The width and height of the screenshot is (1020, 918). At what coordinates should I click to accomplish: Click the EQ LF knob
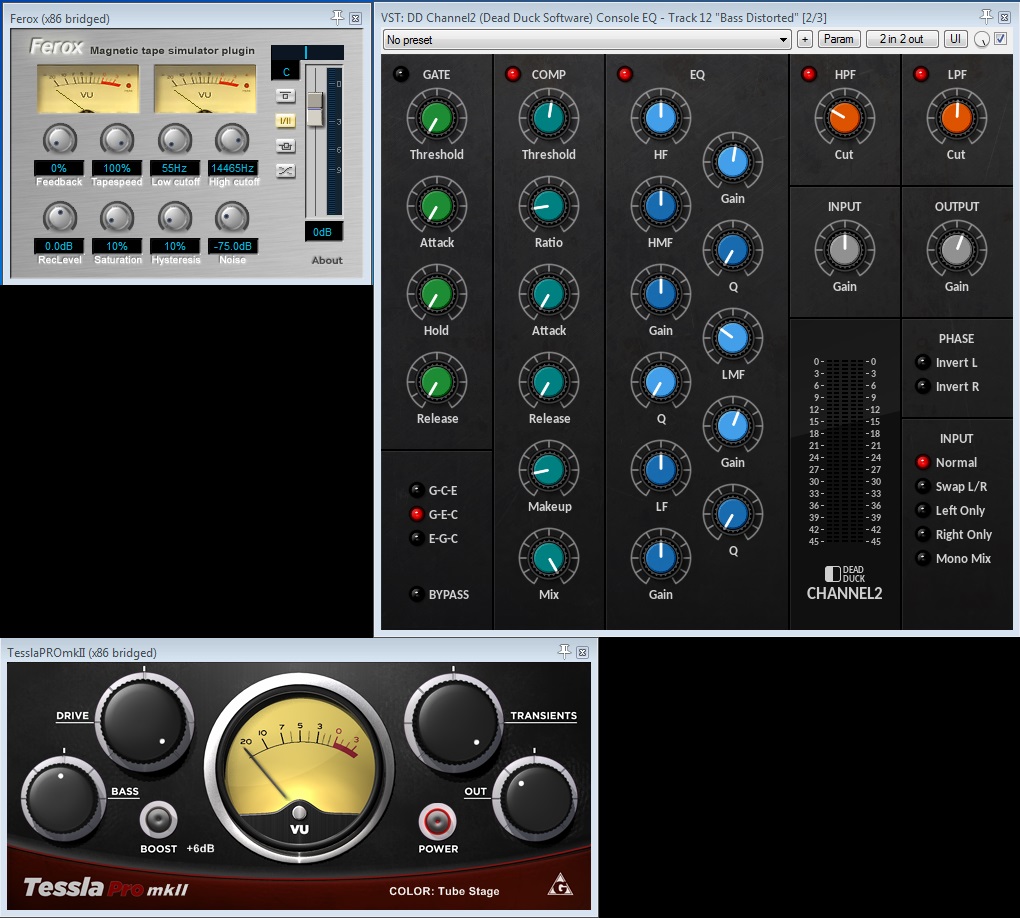pyautogui.click(x=660, y=470)
